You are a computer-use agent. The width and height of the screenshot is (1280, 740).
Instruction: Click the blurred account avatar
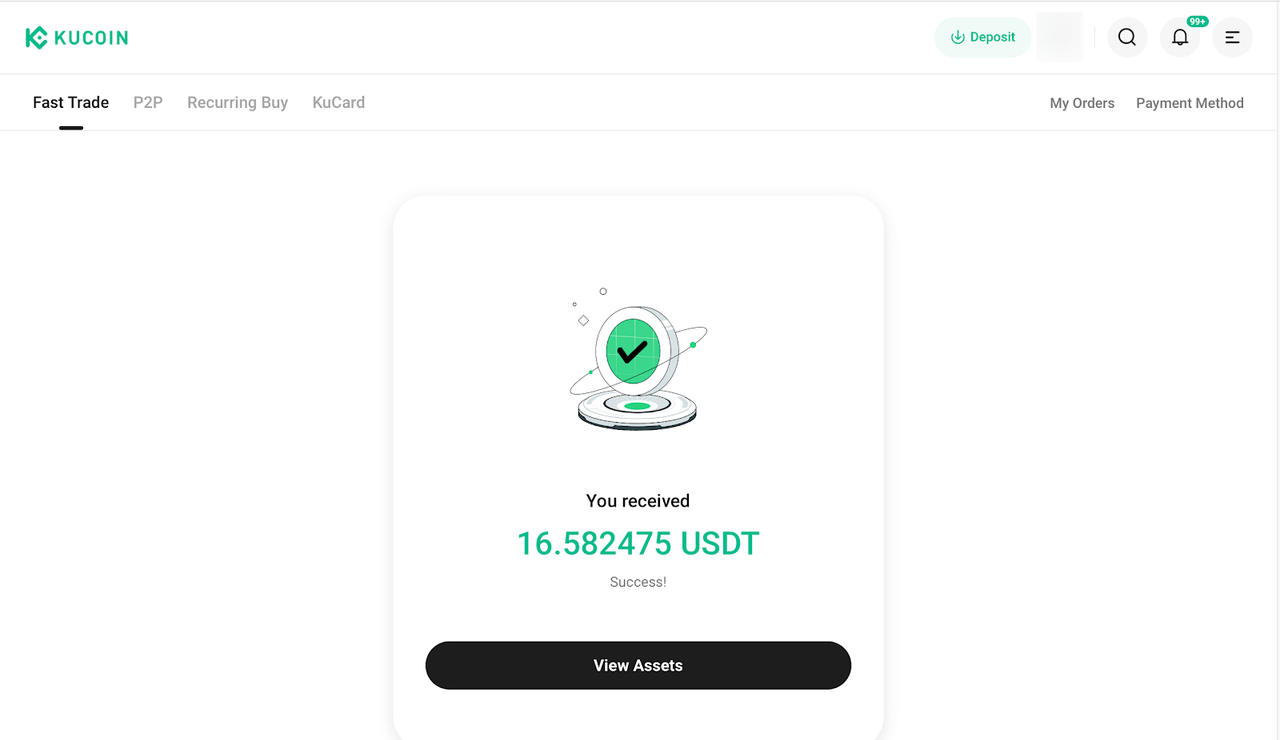tap(1059, 37)
